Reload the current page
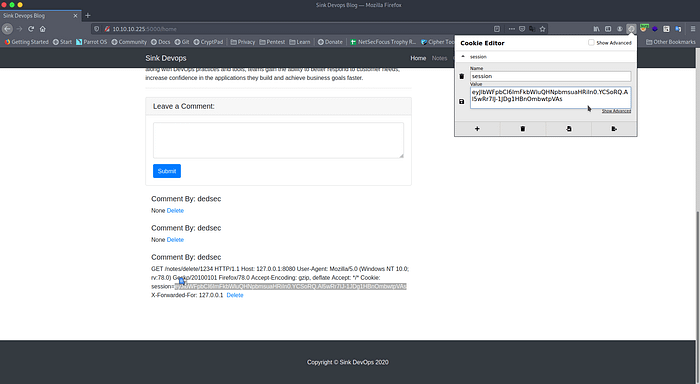The image size is (700, 384). 31,29
